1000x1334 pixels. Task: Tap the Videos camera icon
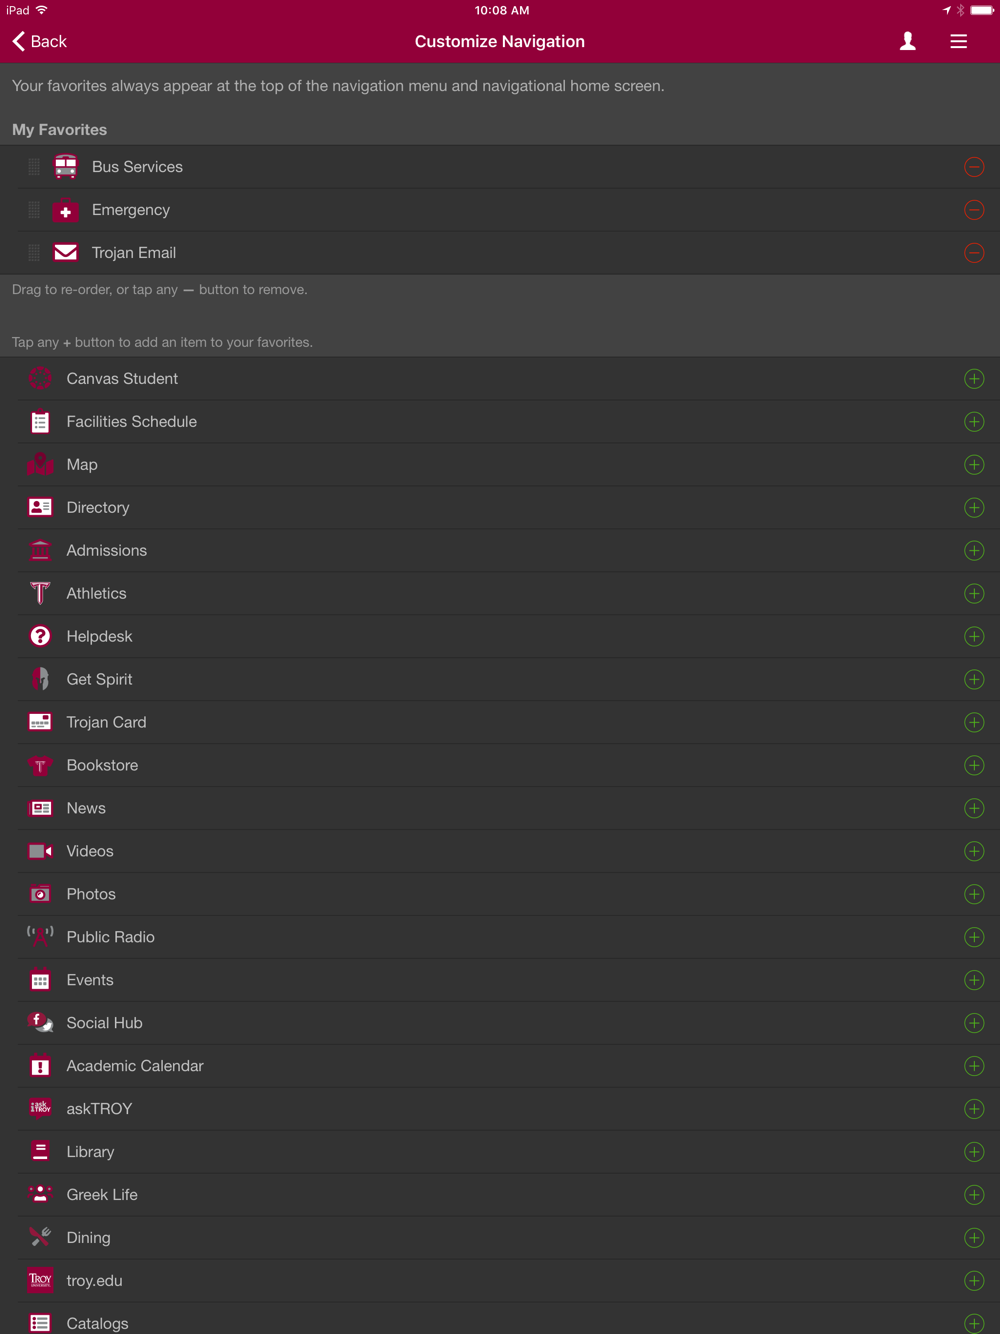point(40,851)
